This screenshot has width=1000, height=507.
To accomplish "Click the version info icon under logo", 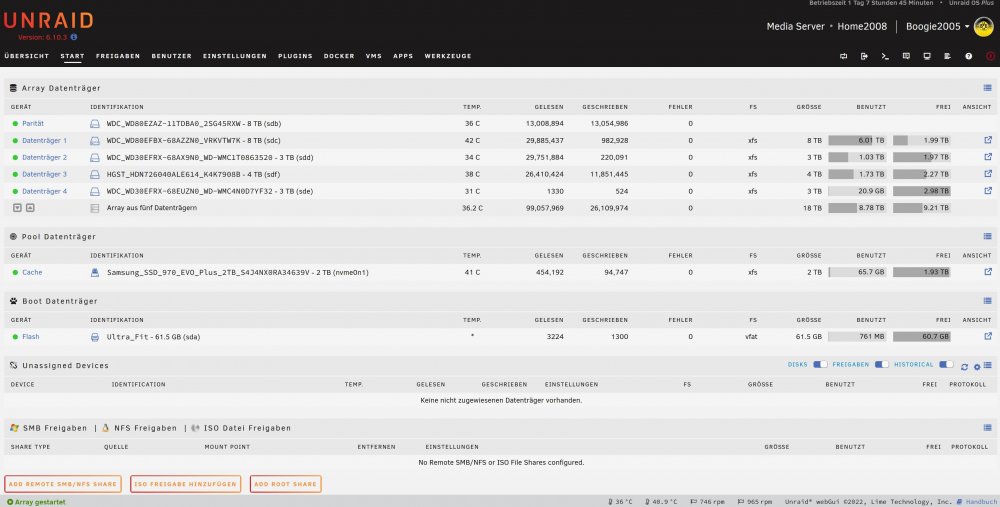I will [x=74, y=37].
